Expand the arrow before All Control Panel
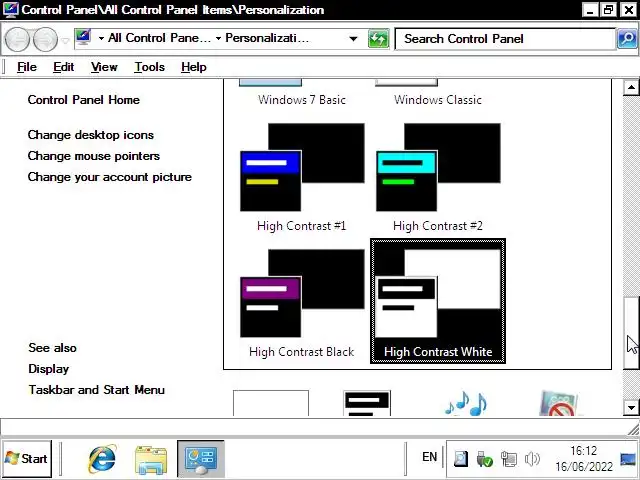The height and width of the screenshot is (480, 640). click(101, 38)
